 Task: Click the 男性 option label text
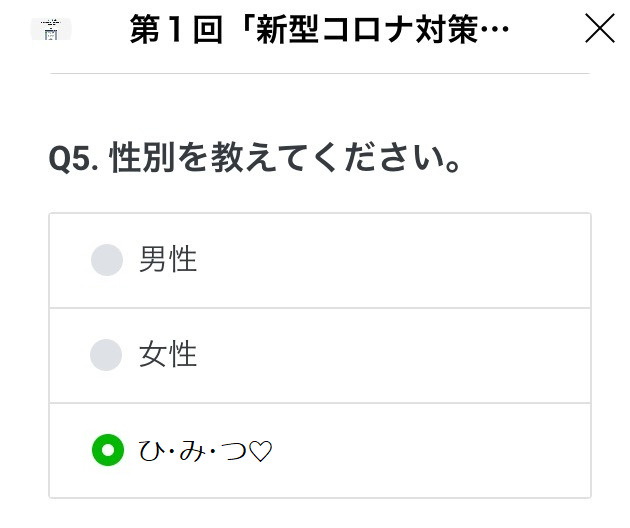click(x=168, y=260)
